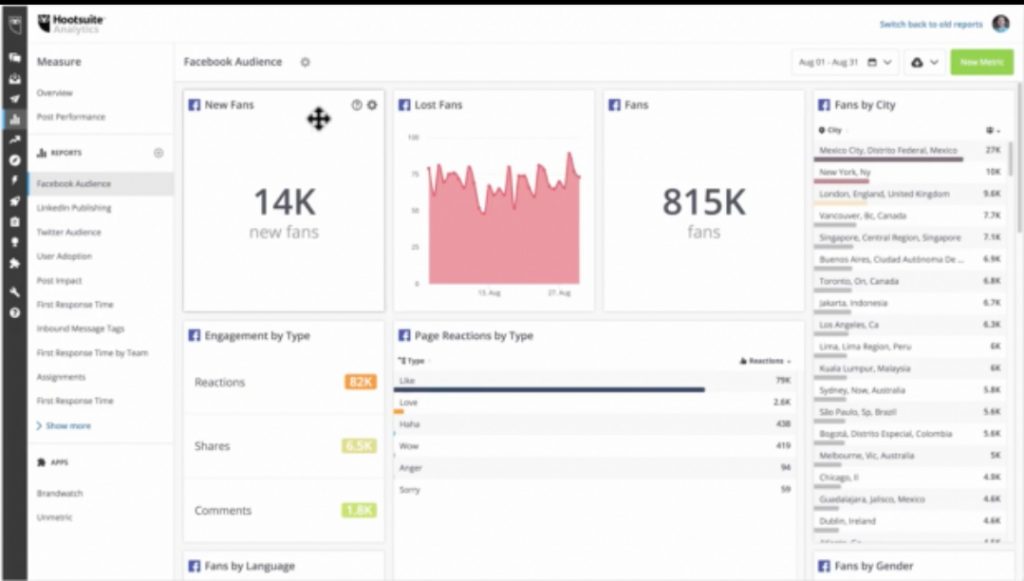Viewport: 1024px width, 581px height.
Task: Click the cloud download export icon
Action: click(917, 62)
